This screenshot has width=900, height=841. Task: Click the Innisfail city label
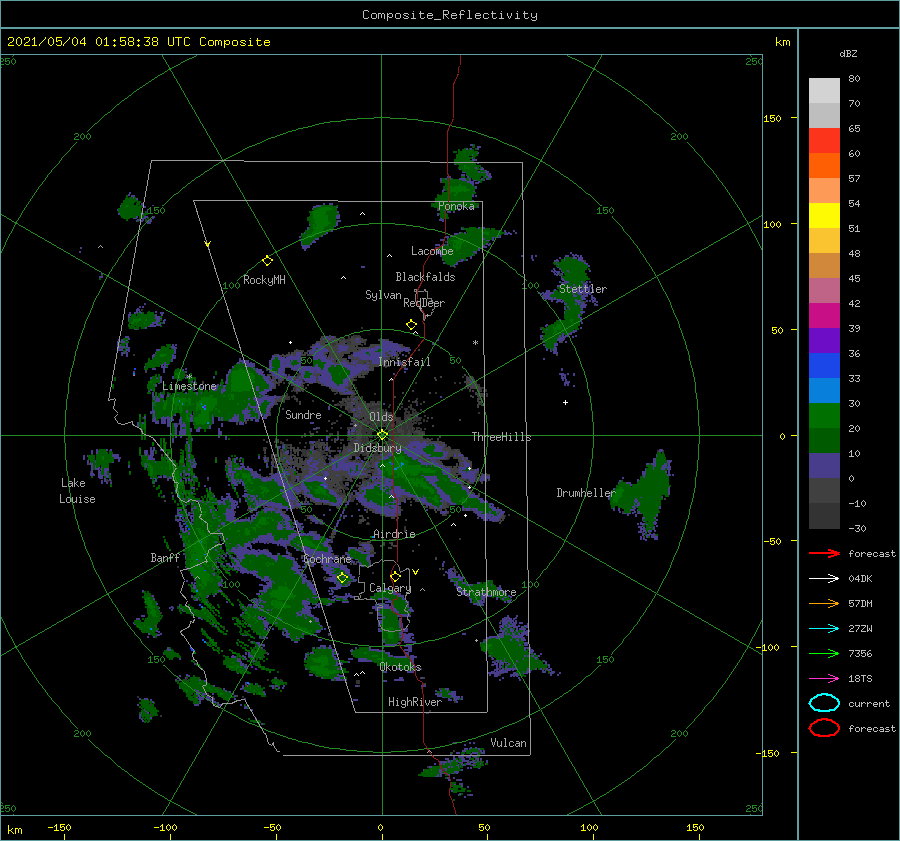click(404, 362)
